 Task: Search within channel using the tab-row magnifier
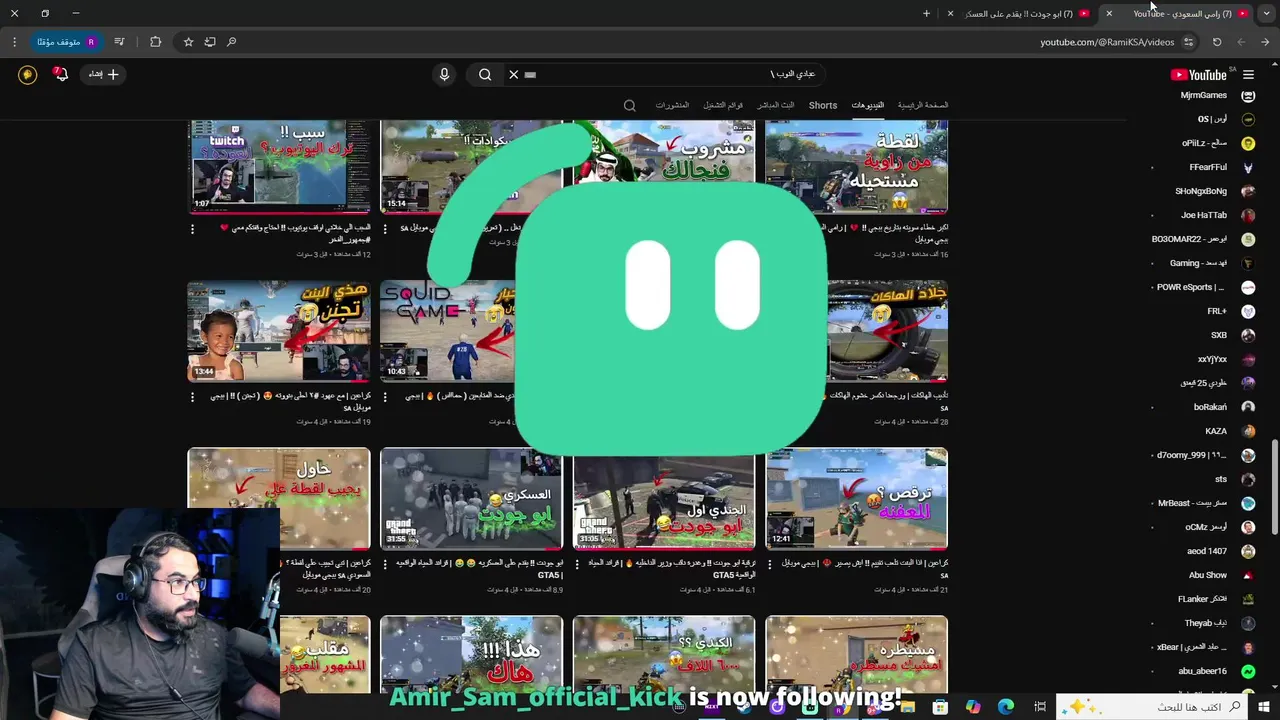pyautogui.click(x=629, y=105)
